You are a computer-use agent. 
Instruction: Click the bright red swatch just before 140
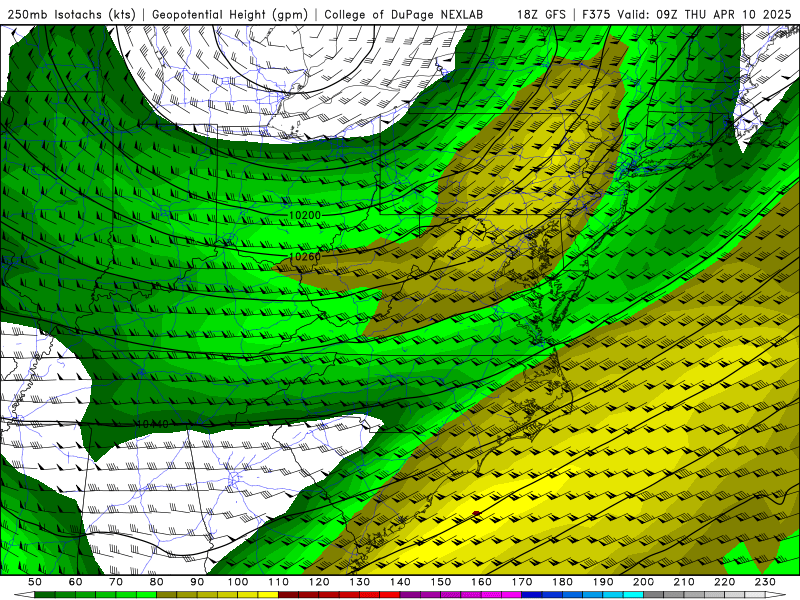(390, 595)
